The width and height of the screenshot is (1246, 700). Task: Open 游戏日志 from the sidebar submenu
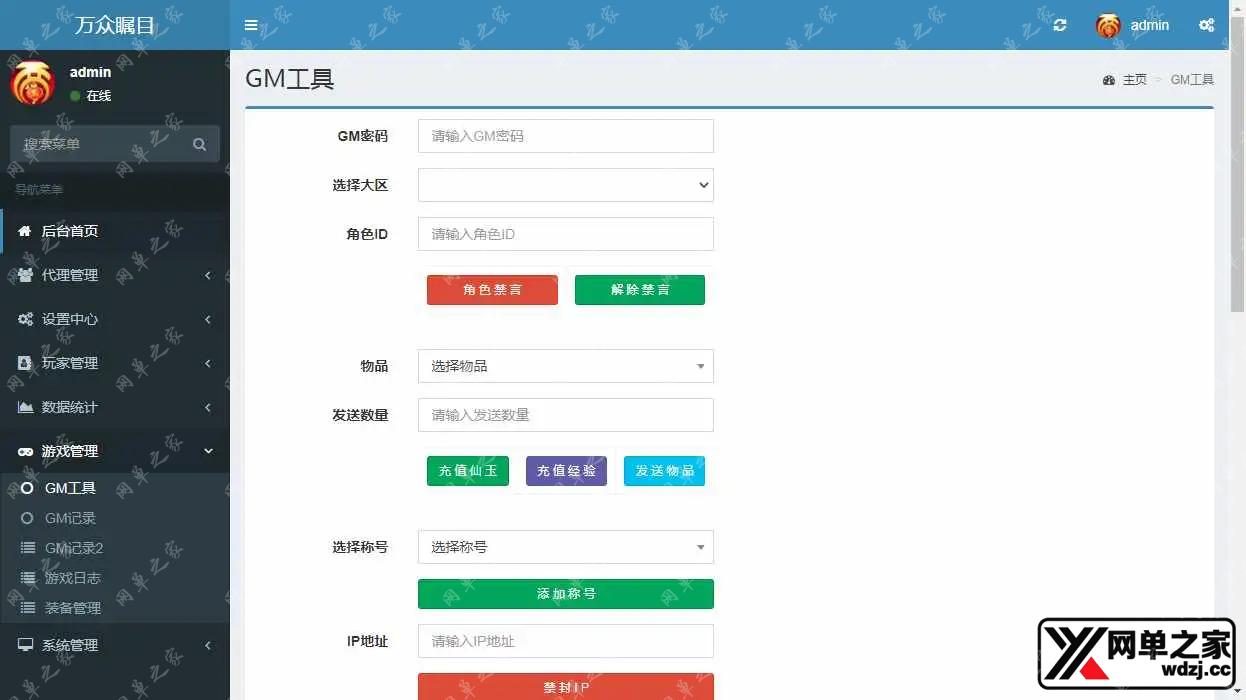pyautogui.click(x=72, y=578)
